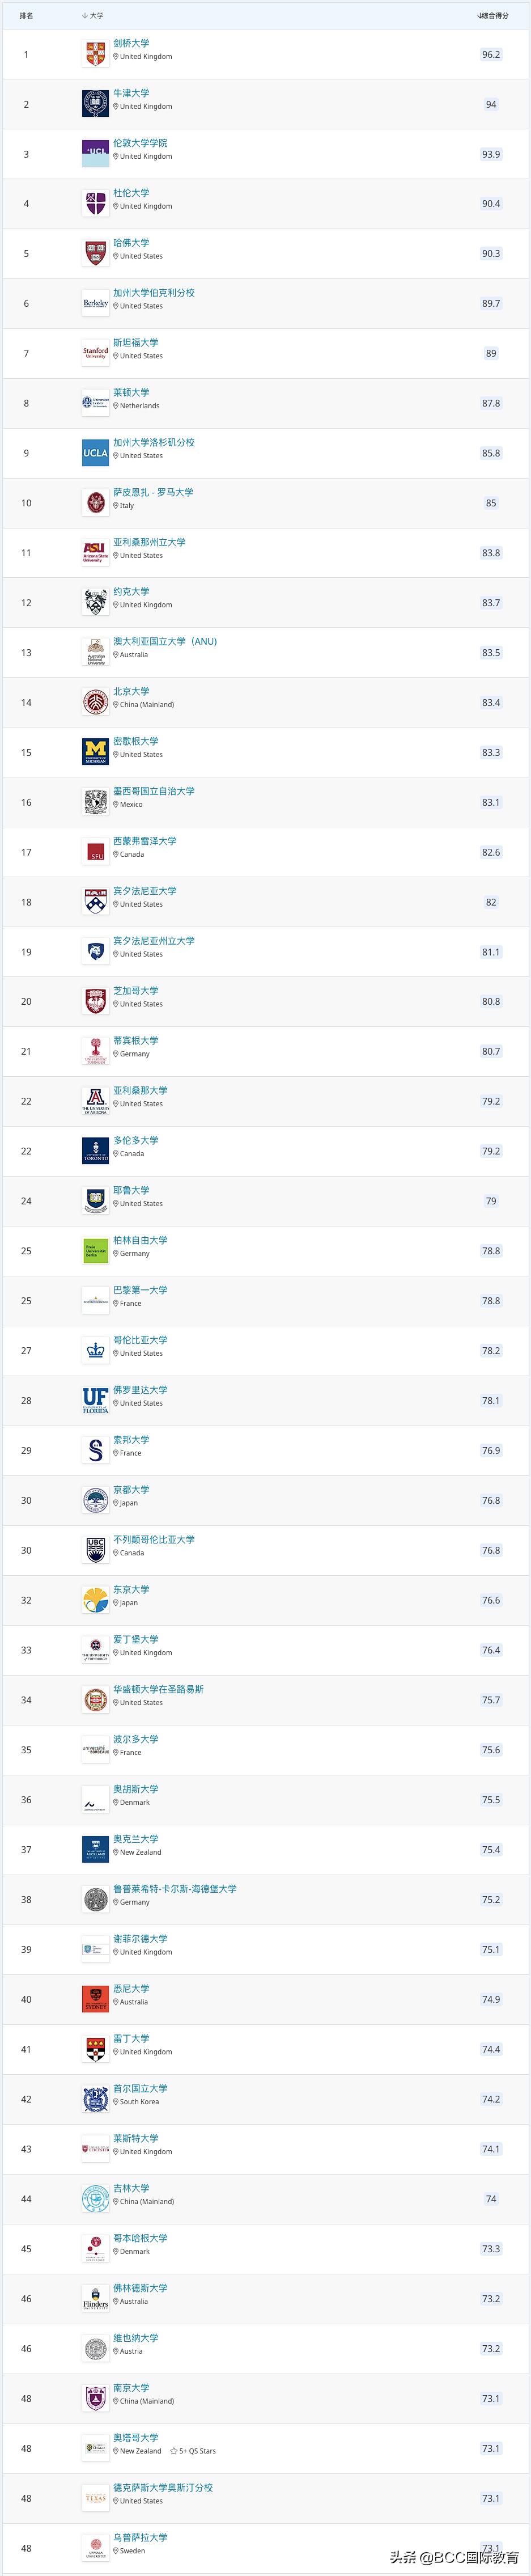Click the 排名 column header

[26, 16]
